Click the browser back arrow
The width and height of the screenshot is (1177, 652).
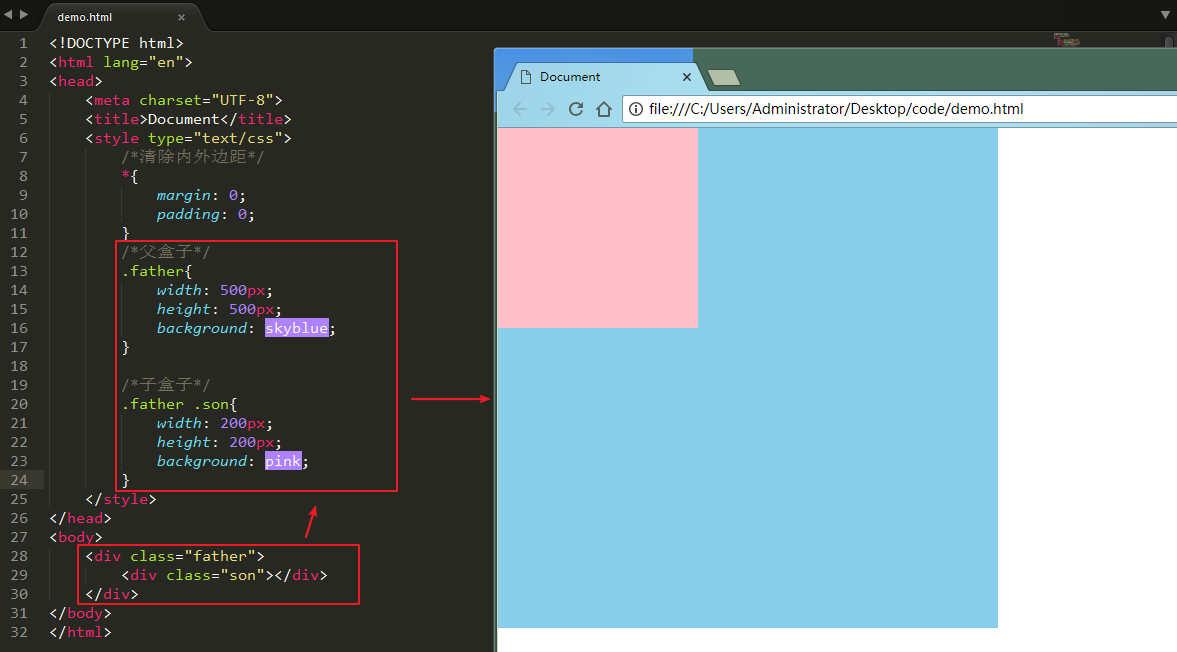(x=519, y=110)
